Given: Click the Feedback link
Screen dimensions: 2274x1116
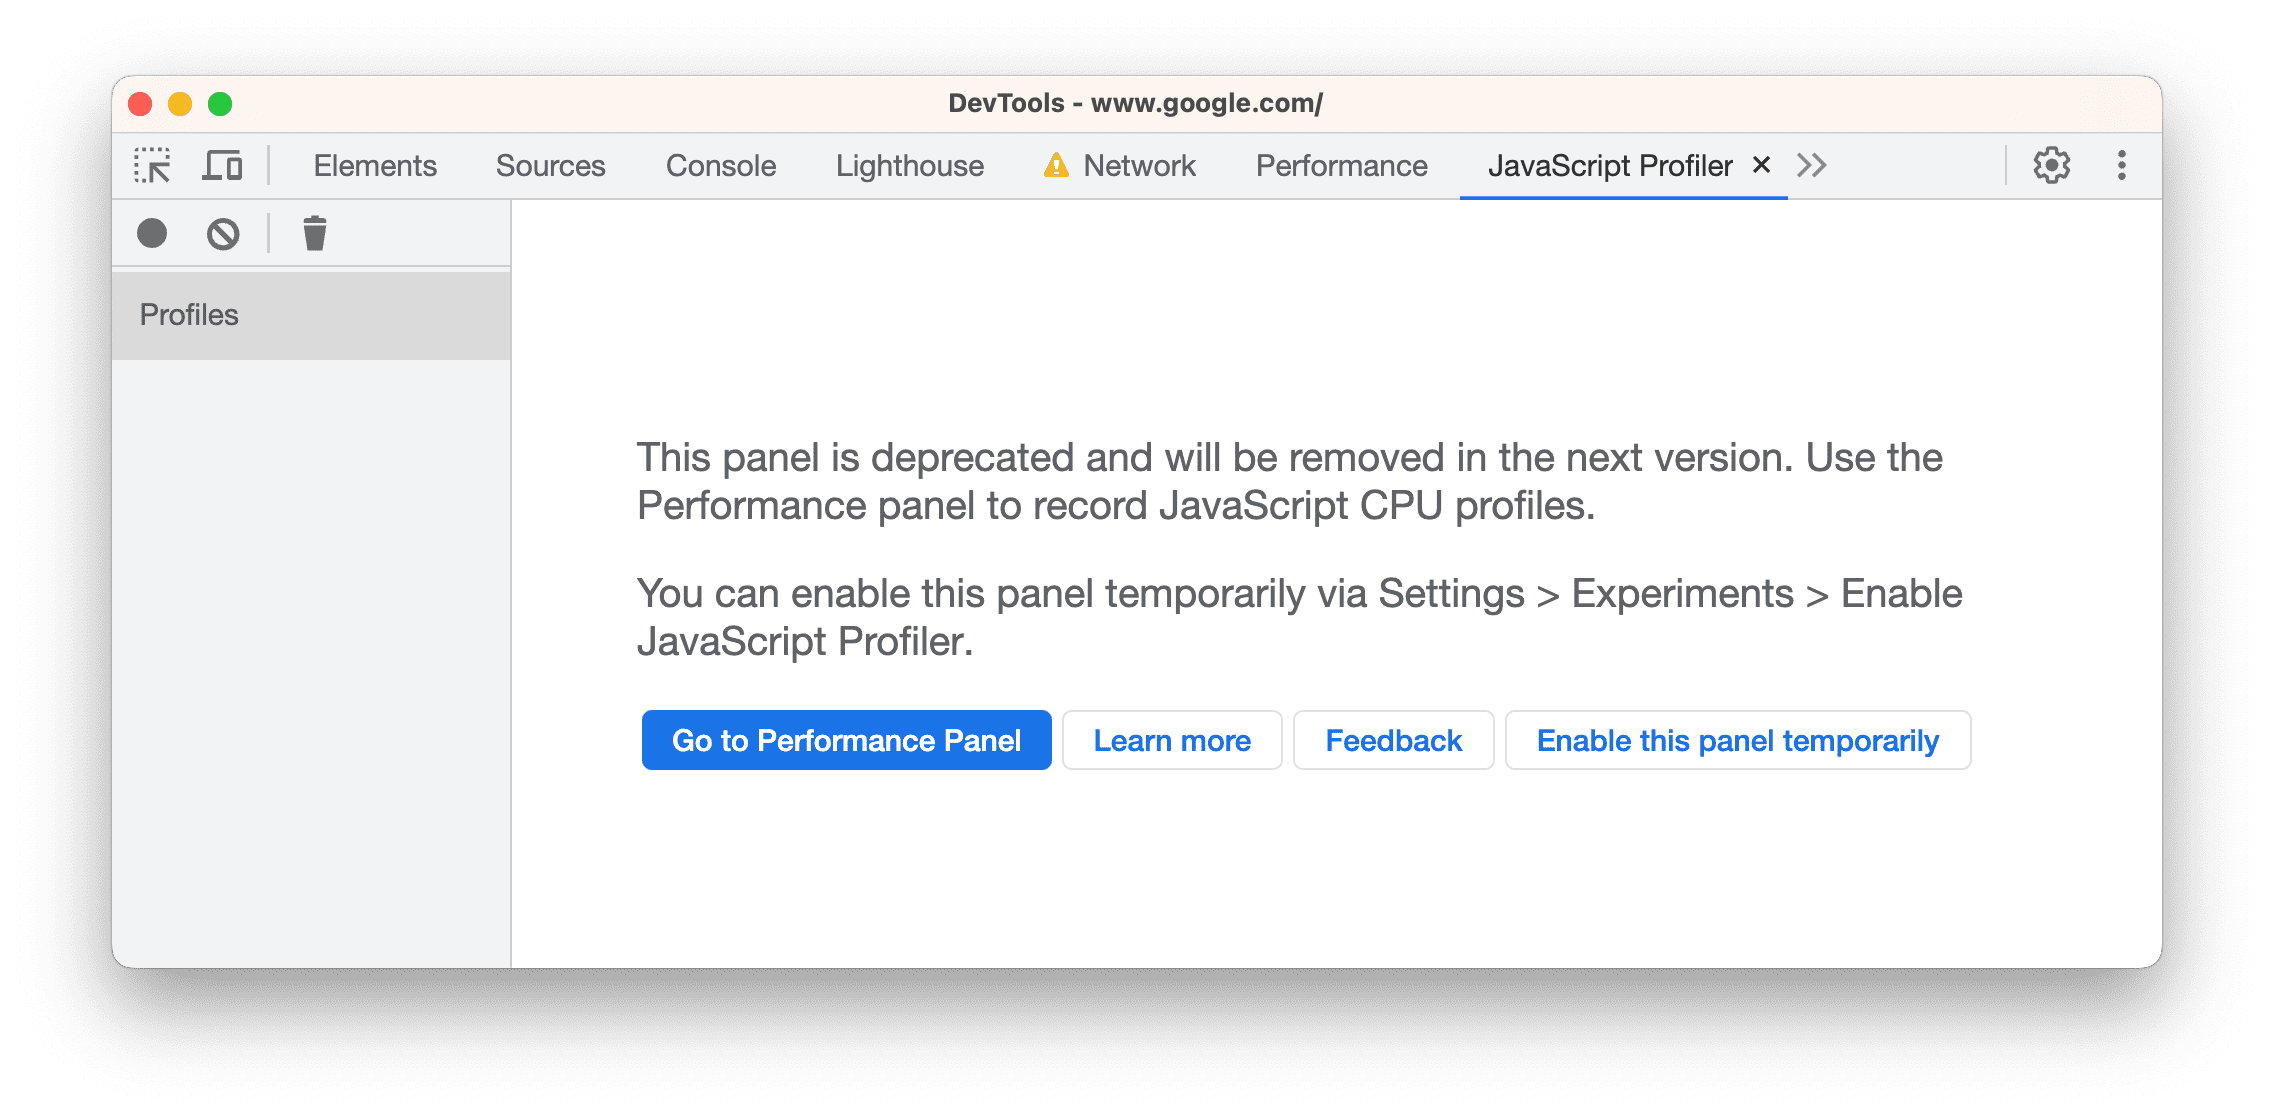Looking at the screenshot, I should point(1392,739).
